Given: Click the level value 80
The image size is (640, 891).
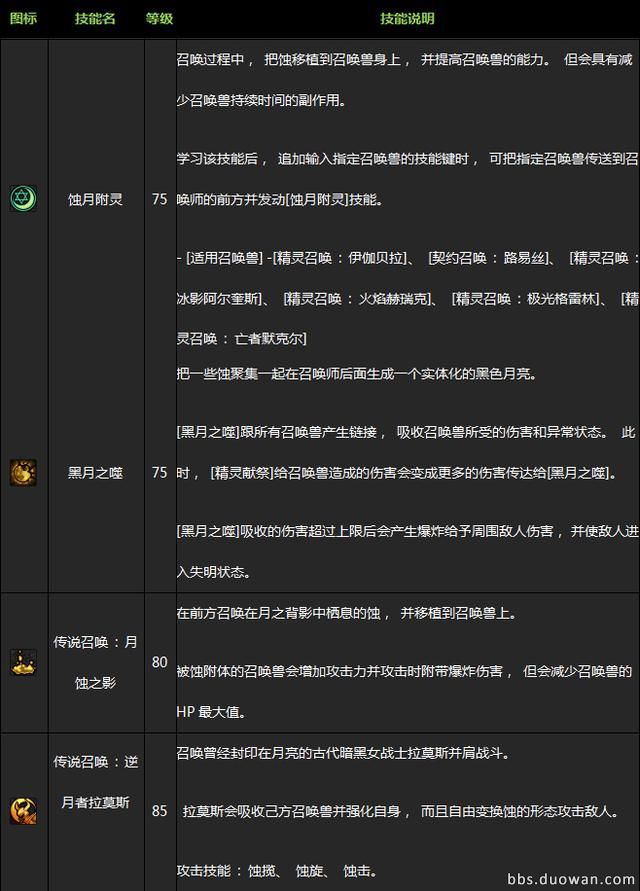Looking at the screenshot, I should [160, 663].
